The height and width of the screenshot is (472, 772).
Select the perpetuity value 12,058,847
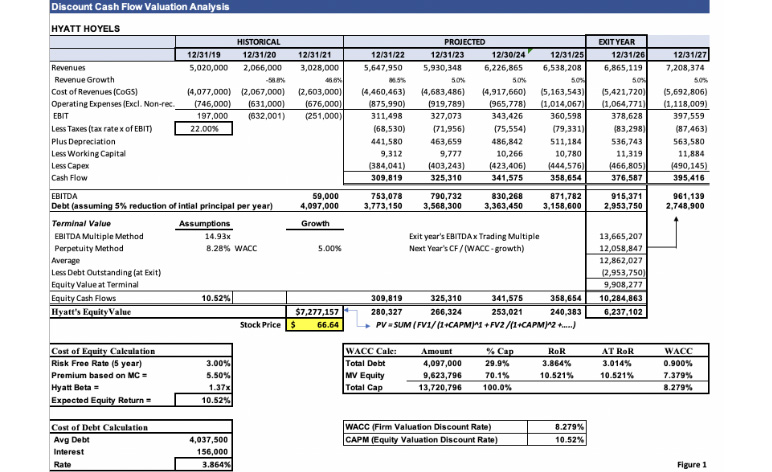(620, 249)
